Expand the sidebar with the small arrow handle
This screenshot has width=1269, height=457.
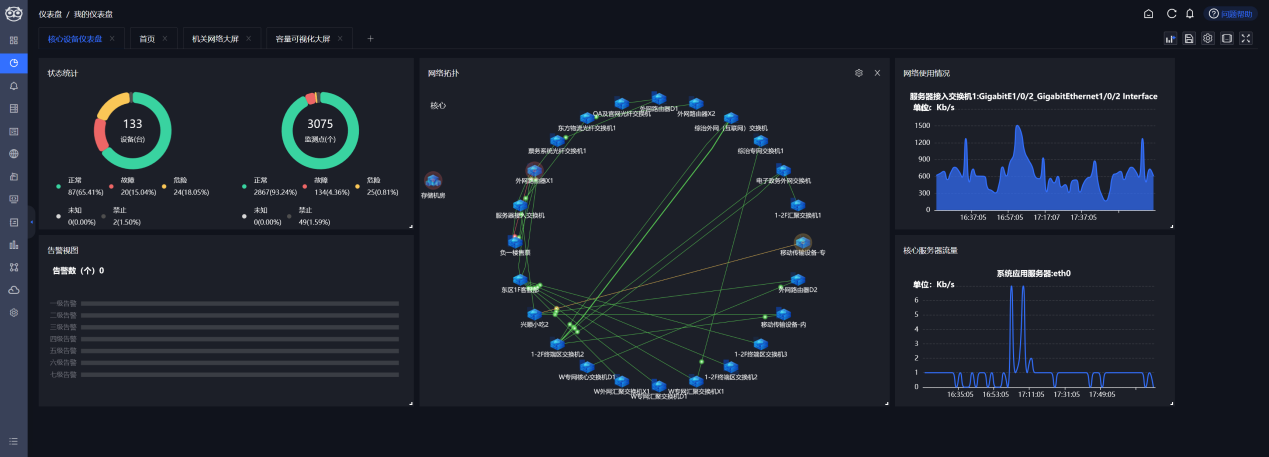pos(32,221)
